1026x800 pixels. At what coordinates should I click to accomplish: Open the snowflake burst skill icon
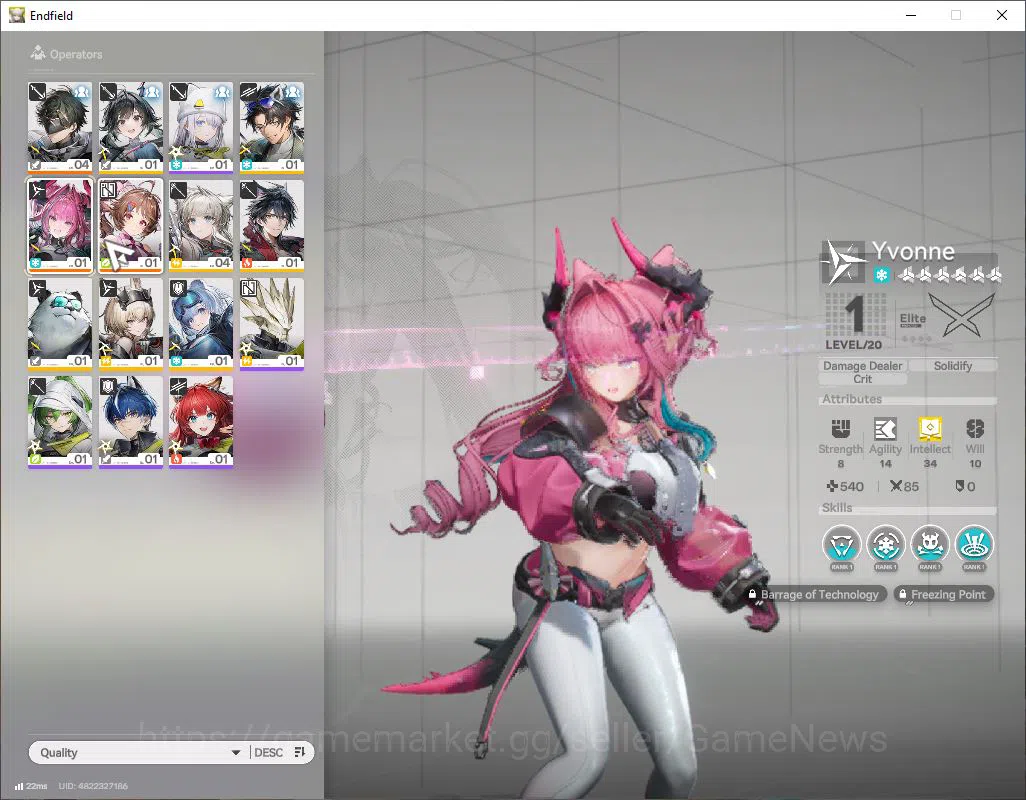(885, 545)
